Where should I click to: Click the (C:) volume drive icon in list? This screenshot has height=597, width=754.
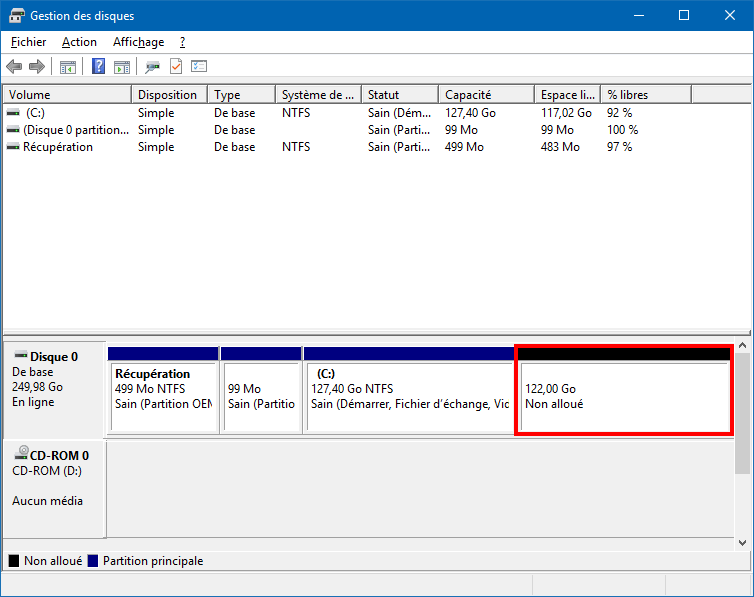click(13, 112)
